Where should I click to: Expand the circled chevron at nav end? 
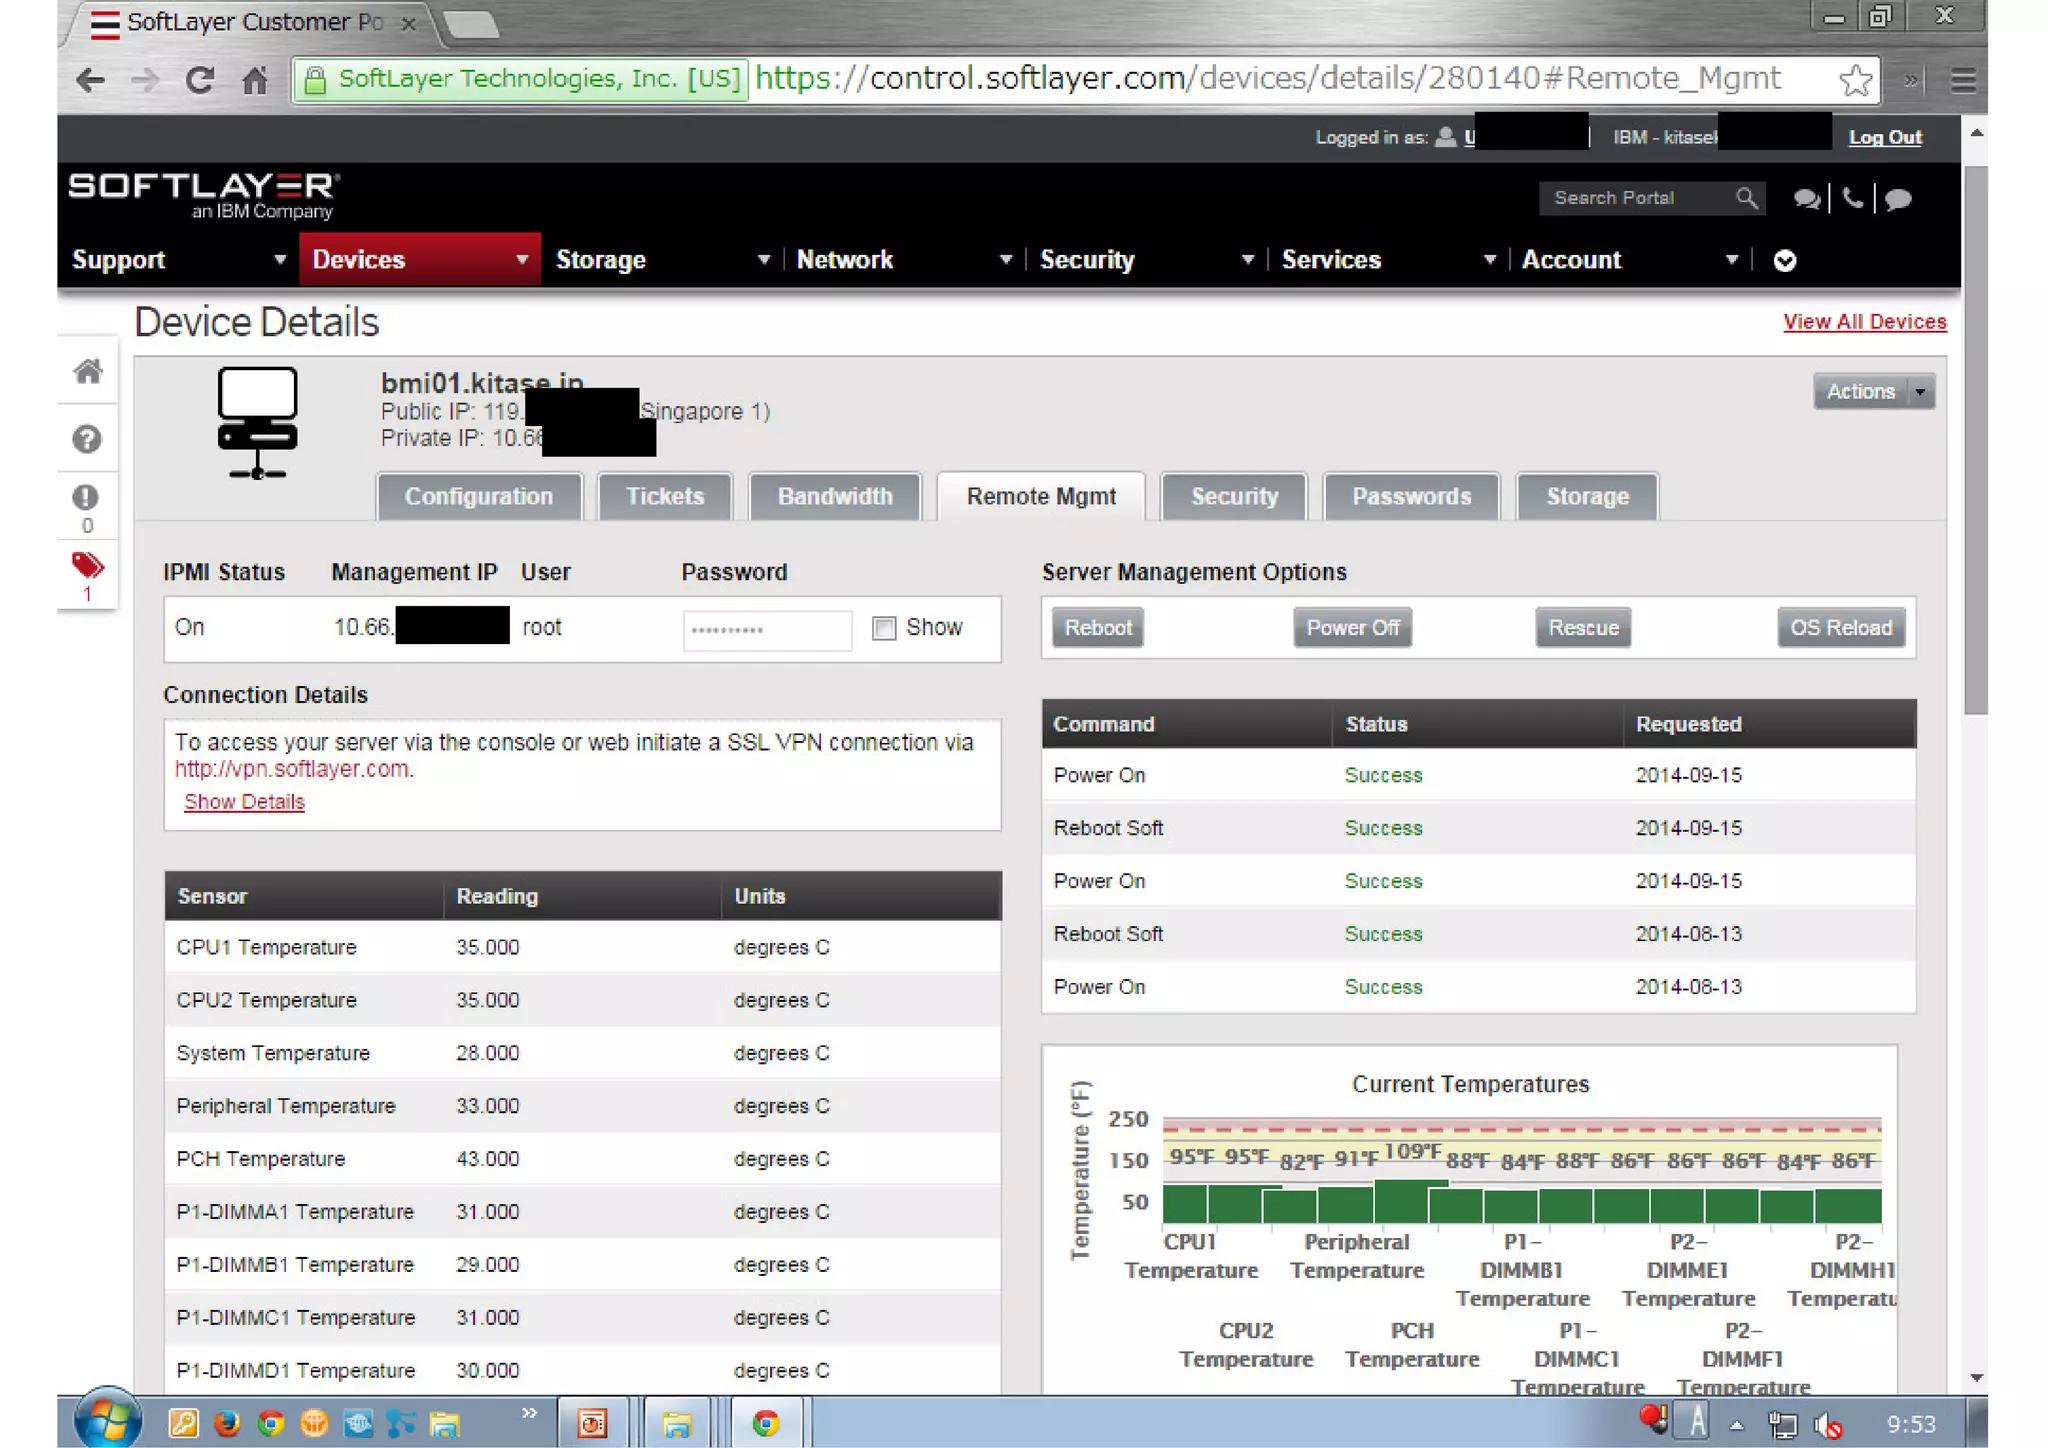[1785, 261]
